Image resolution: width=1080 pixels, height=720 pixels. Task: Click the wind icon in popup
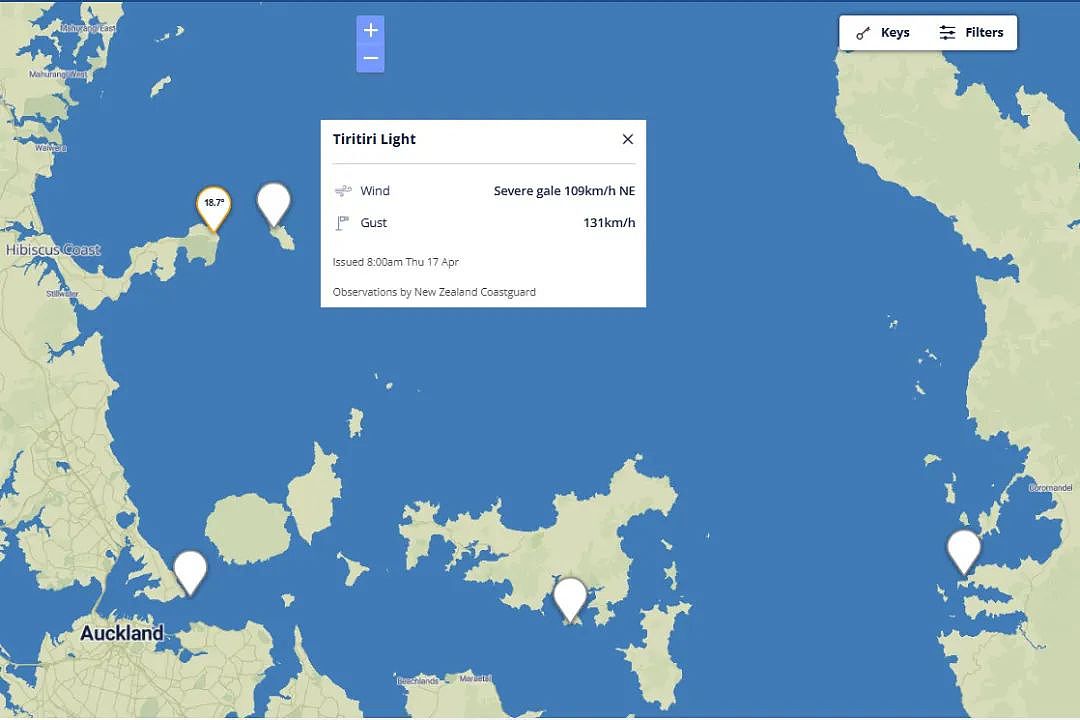(342, 191)
